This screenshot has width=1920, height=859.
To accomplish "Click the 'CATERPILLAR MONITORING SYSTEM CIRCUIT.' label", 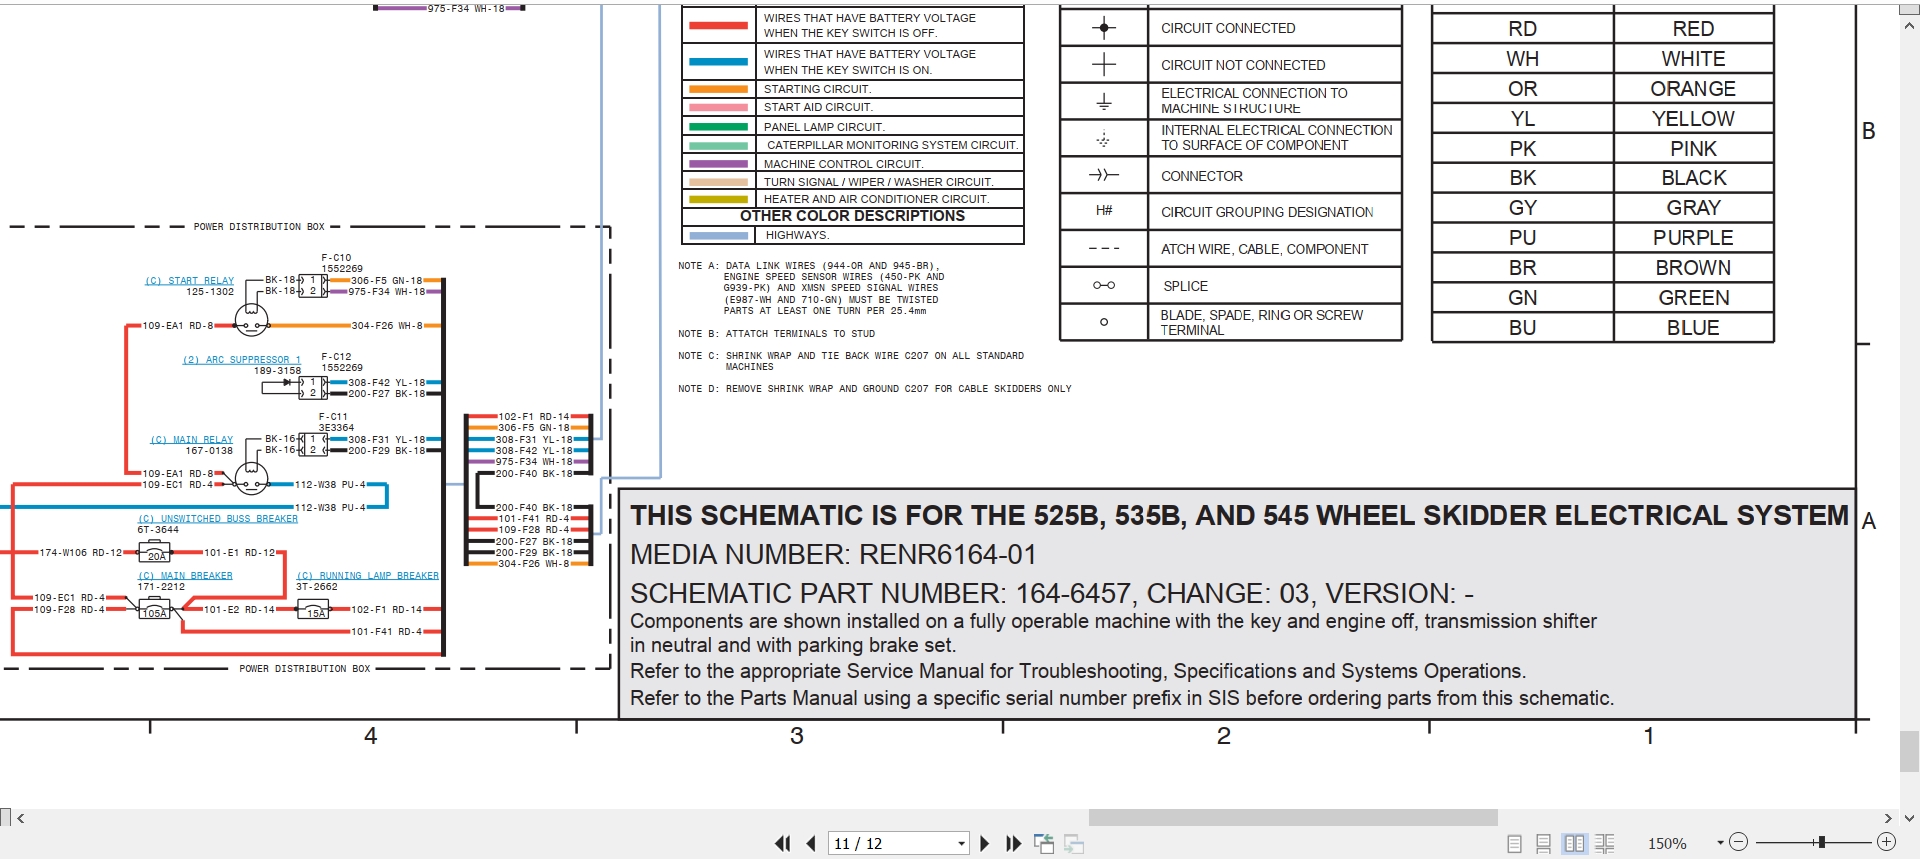I will point(892,145).
